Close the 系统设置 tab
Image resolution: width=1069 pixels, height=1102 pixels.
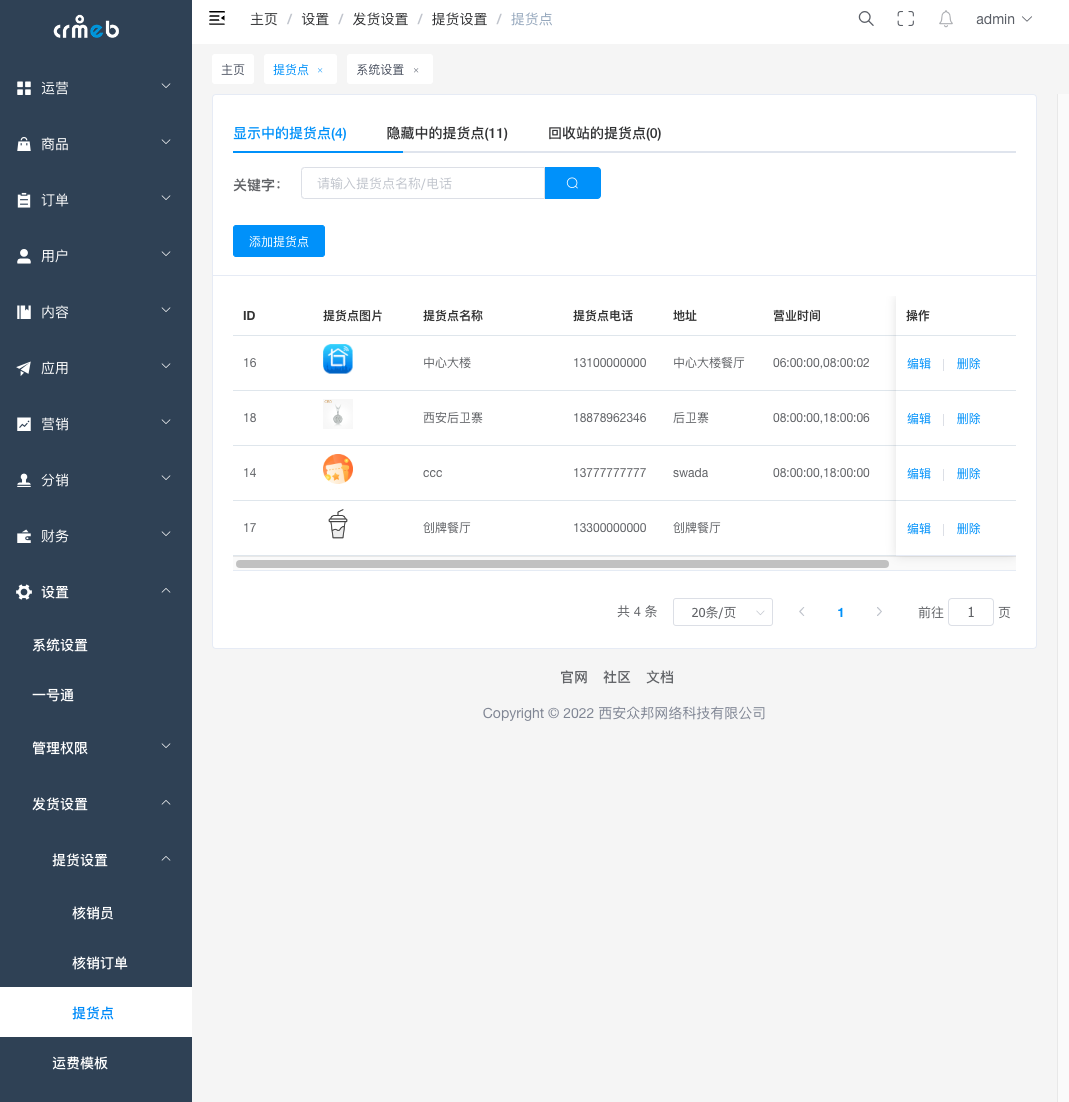click(x=416, y=70)
